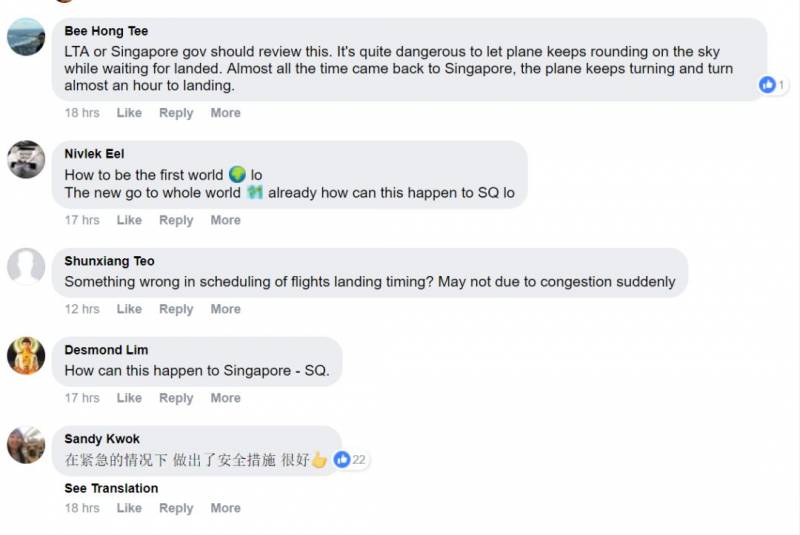Open Sandy Kwok's profile picture
Viewport: 800px width, 535px height.
(26, 445)
